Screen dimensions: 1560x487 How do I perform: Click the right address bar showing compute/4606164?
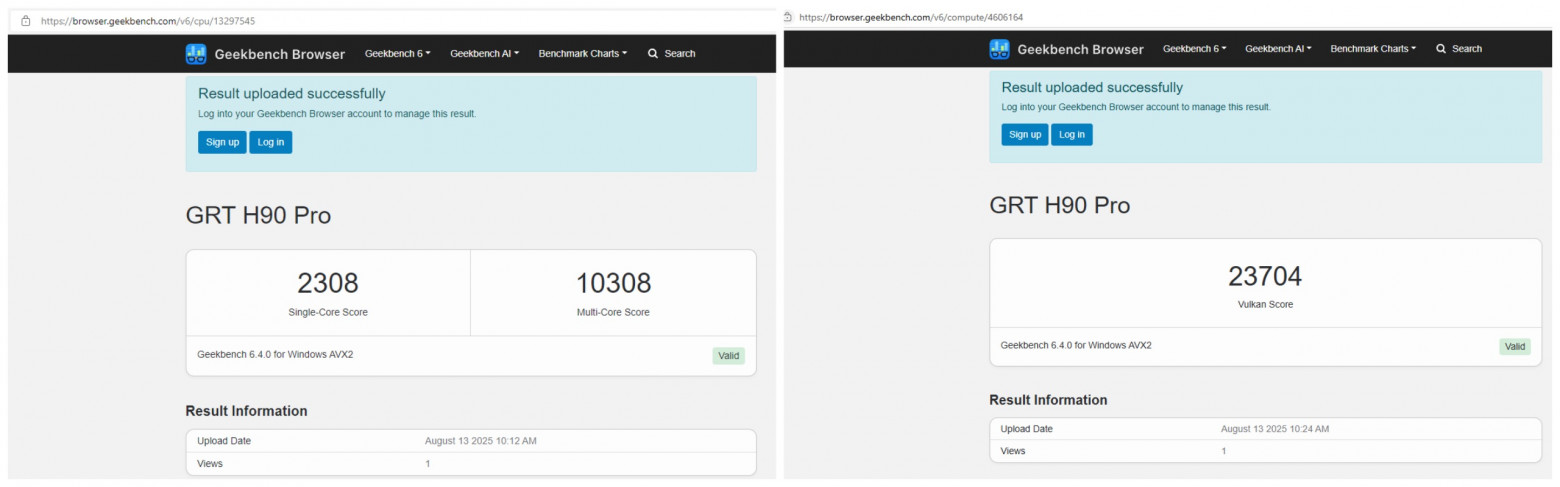coord(911,17)
